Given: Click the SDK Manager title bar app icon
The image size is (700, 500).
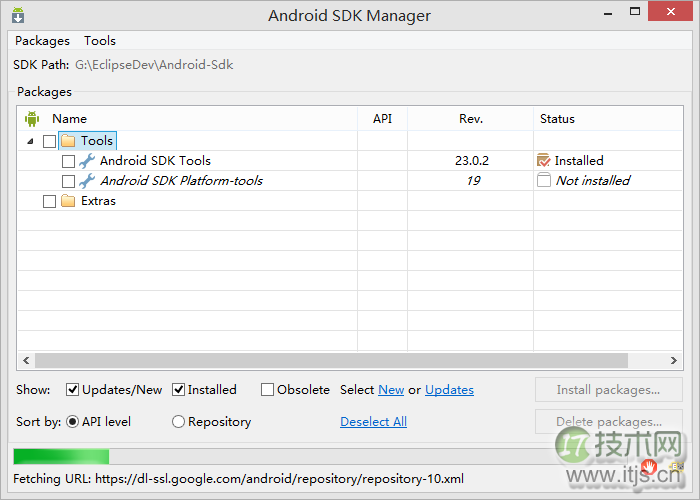Looking at the screenshot, I should click(18, 15).
